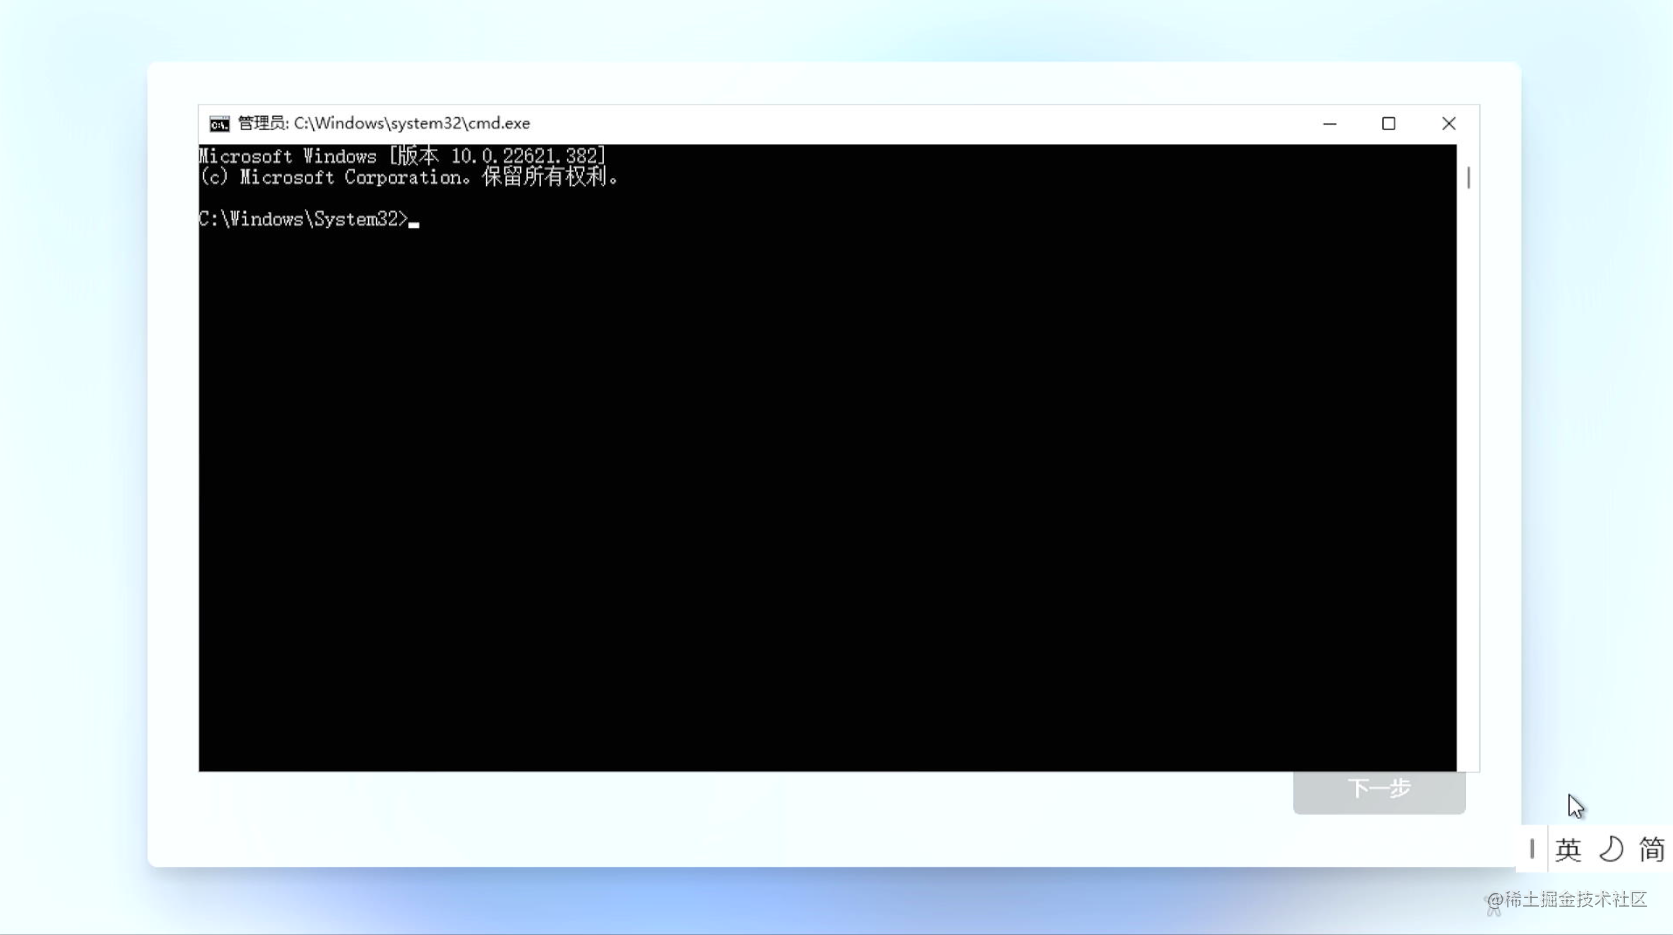The width and height of the screenshot is (1673, 935).
Task: Place cursor at the C:\Windows\System32> prompt
Action: point(413,219)
